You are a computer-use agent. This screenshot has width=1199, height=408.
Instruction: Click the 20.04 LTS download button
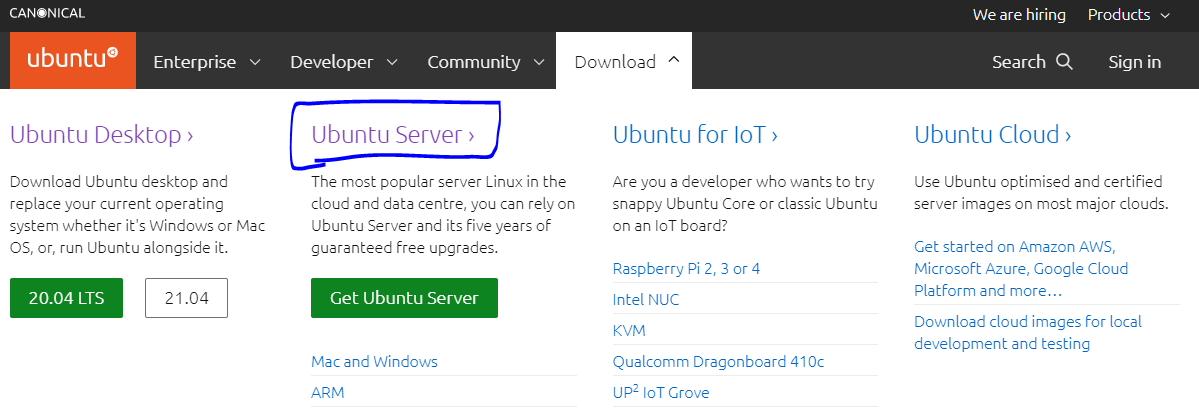[x=67, y=298]
